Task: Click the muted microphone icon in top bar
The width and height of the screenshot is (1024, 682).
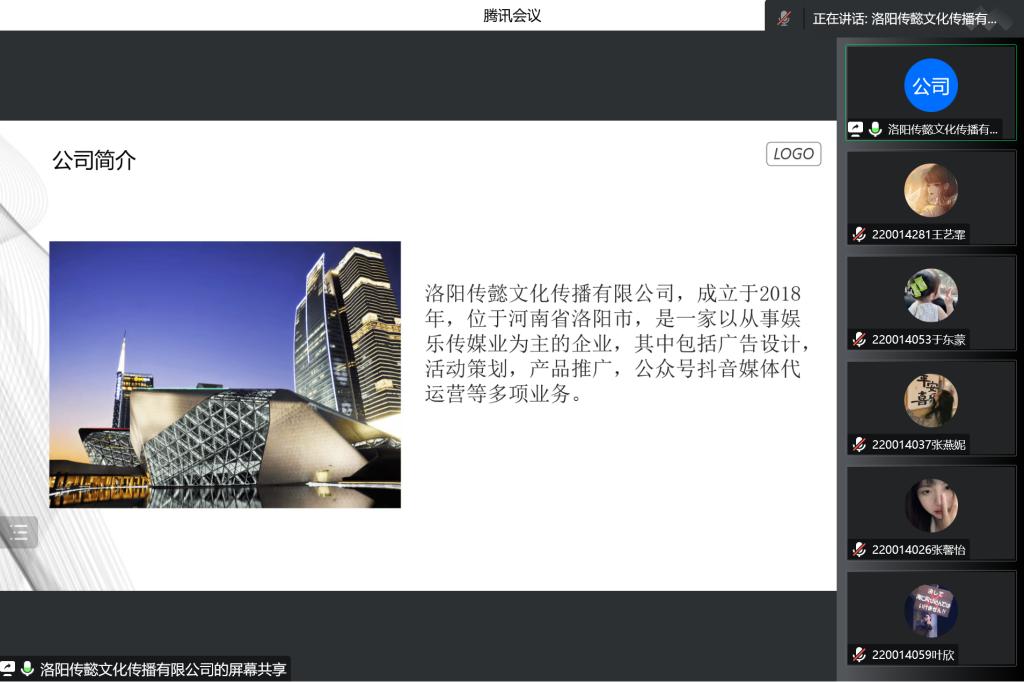Action: click(784, 18)
